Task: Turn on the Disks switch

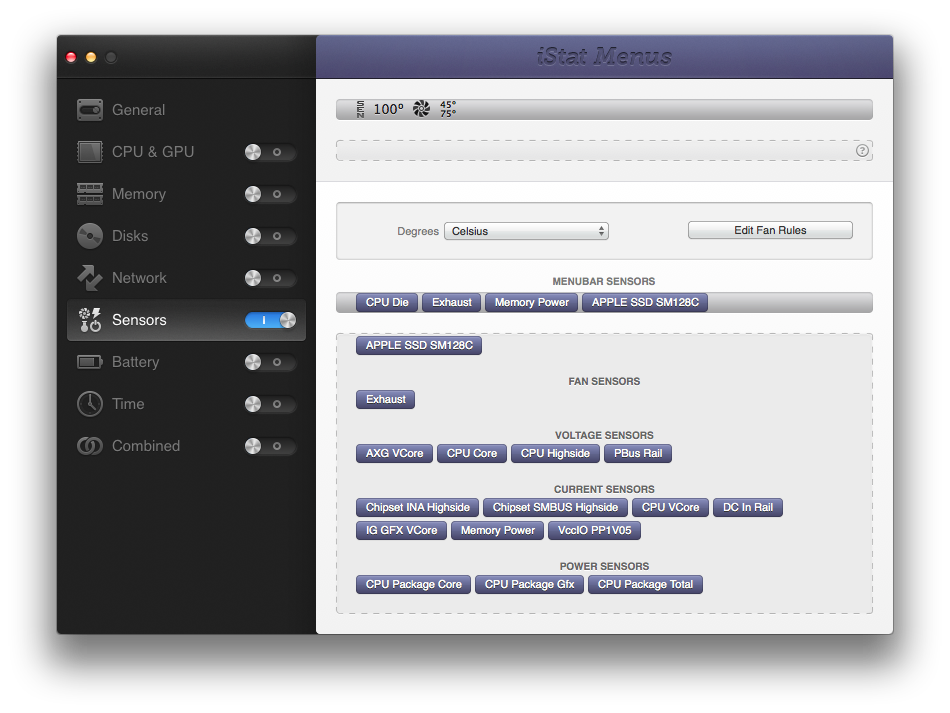Action: 270,236
